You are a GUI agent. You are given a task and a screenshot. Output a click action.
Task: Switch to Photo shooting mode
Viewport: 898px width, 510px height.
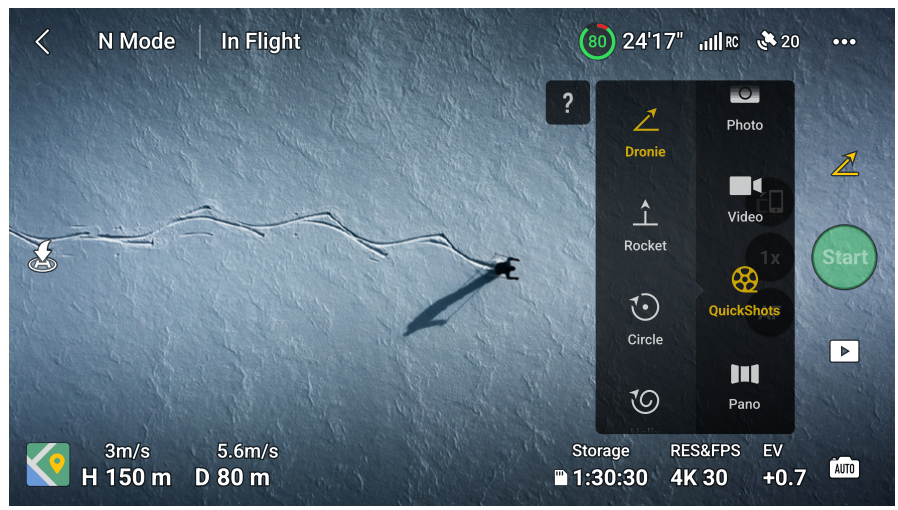tap(745, 109)
